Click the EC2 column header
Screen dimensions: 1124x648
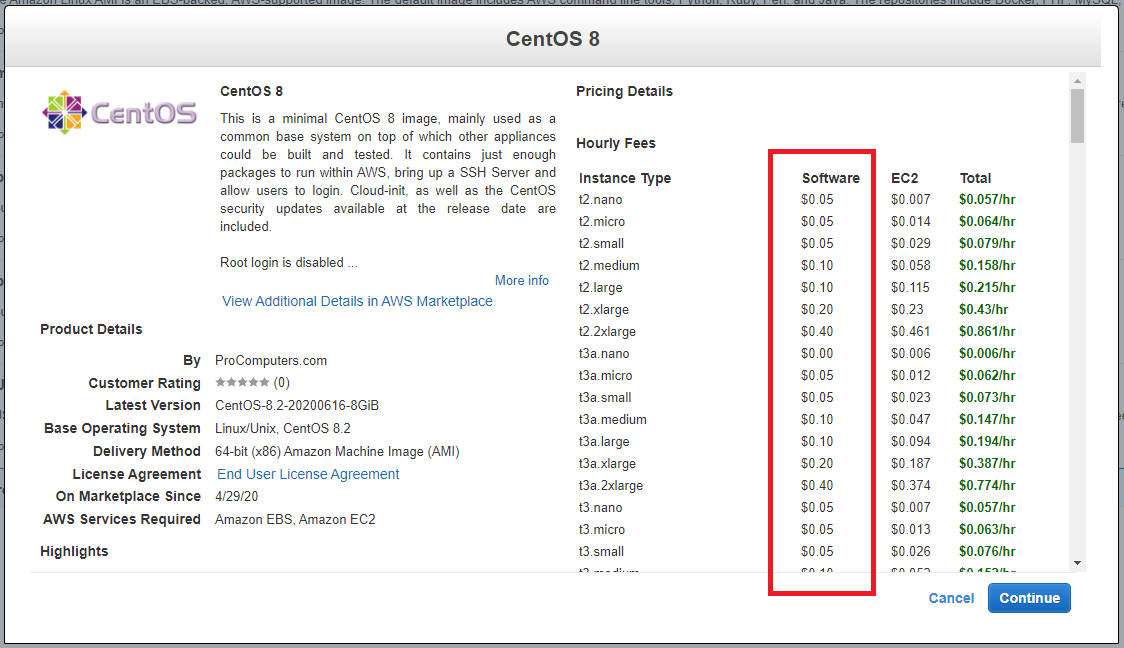pos(905,178)
